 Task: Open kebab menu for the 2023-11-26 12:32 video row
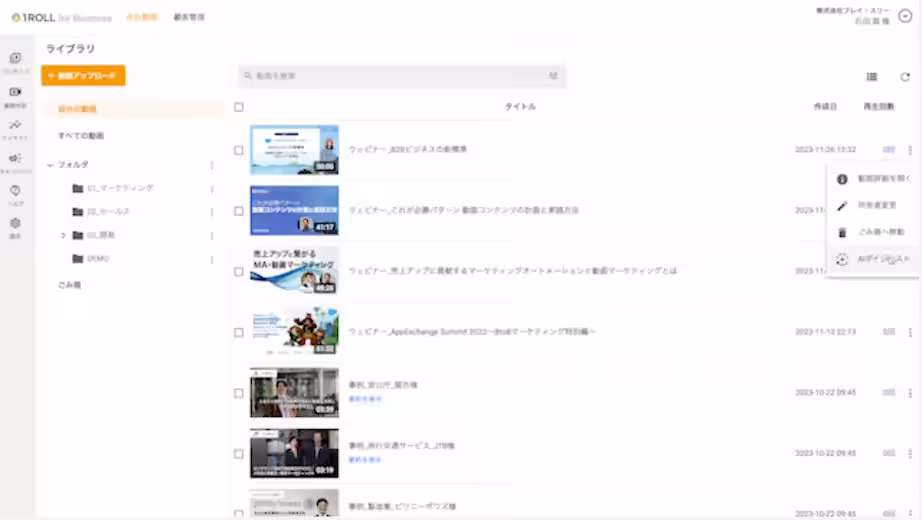[x=910, y=150]
